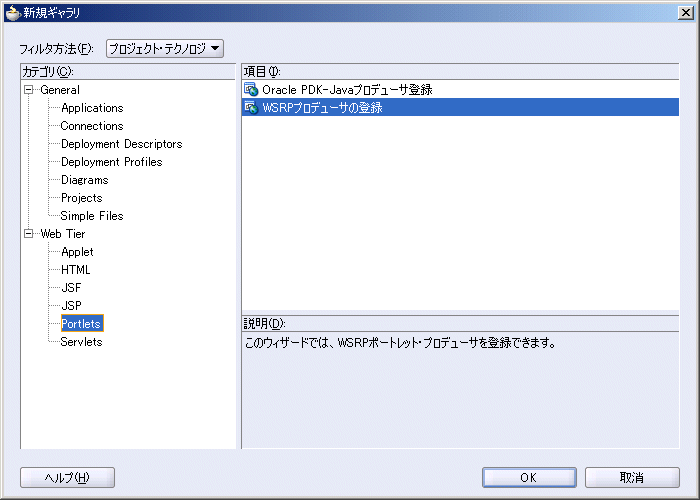Click the Oracle PDK-Java producer registration icon
The image size is (700, 500).
coord(251,89)
